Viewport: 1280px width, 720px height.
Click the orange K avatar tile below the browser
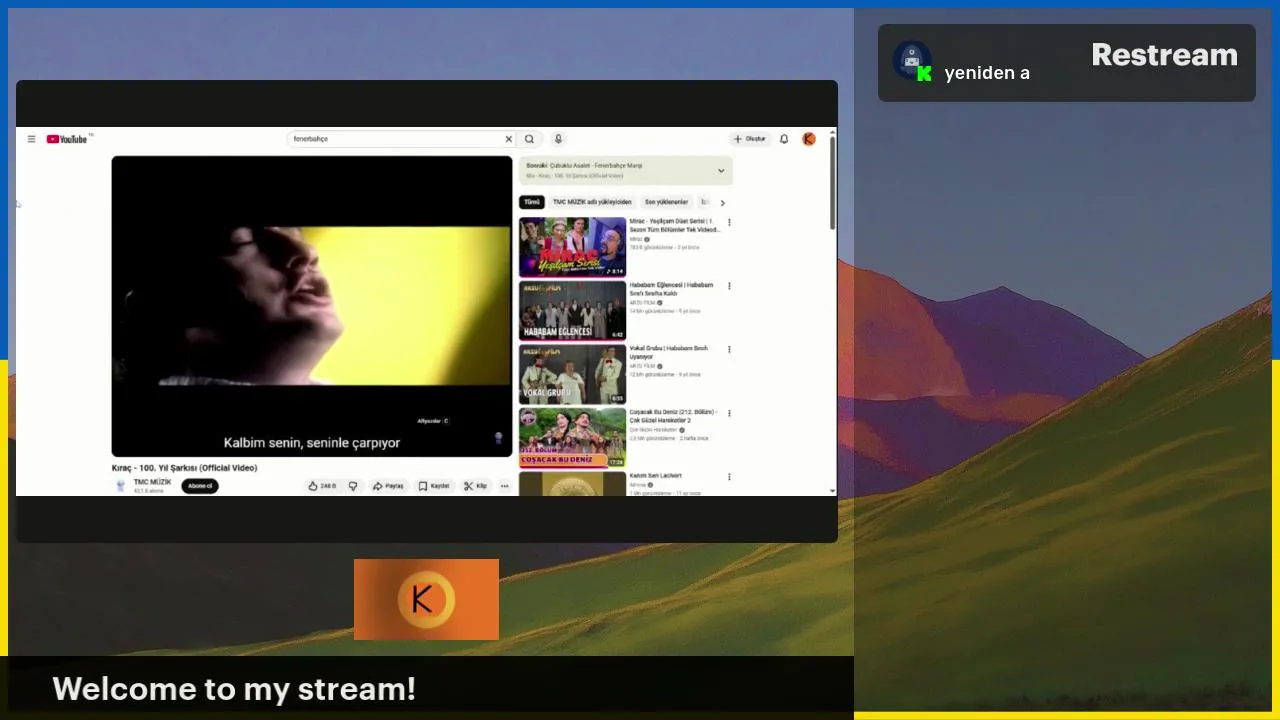pos(426,599)
